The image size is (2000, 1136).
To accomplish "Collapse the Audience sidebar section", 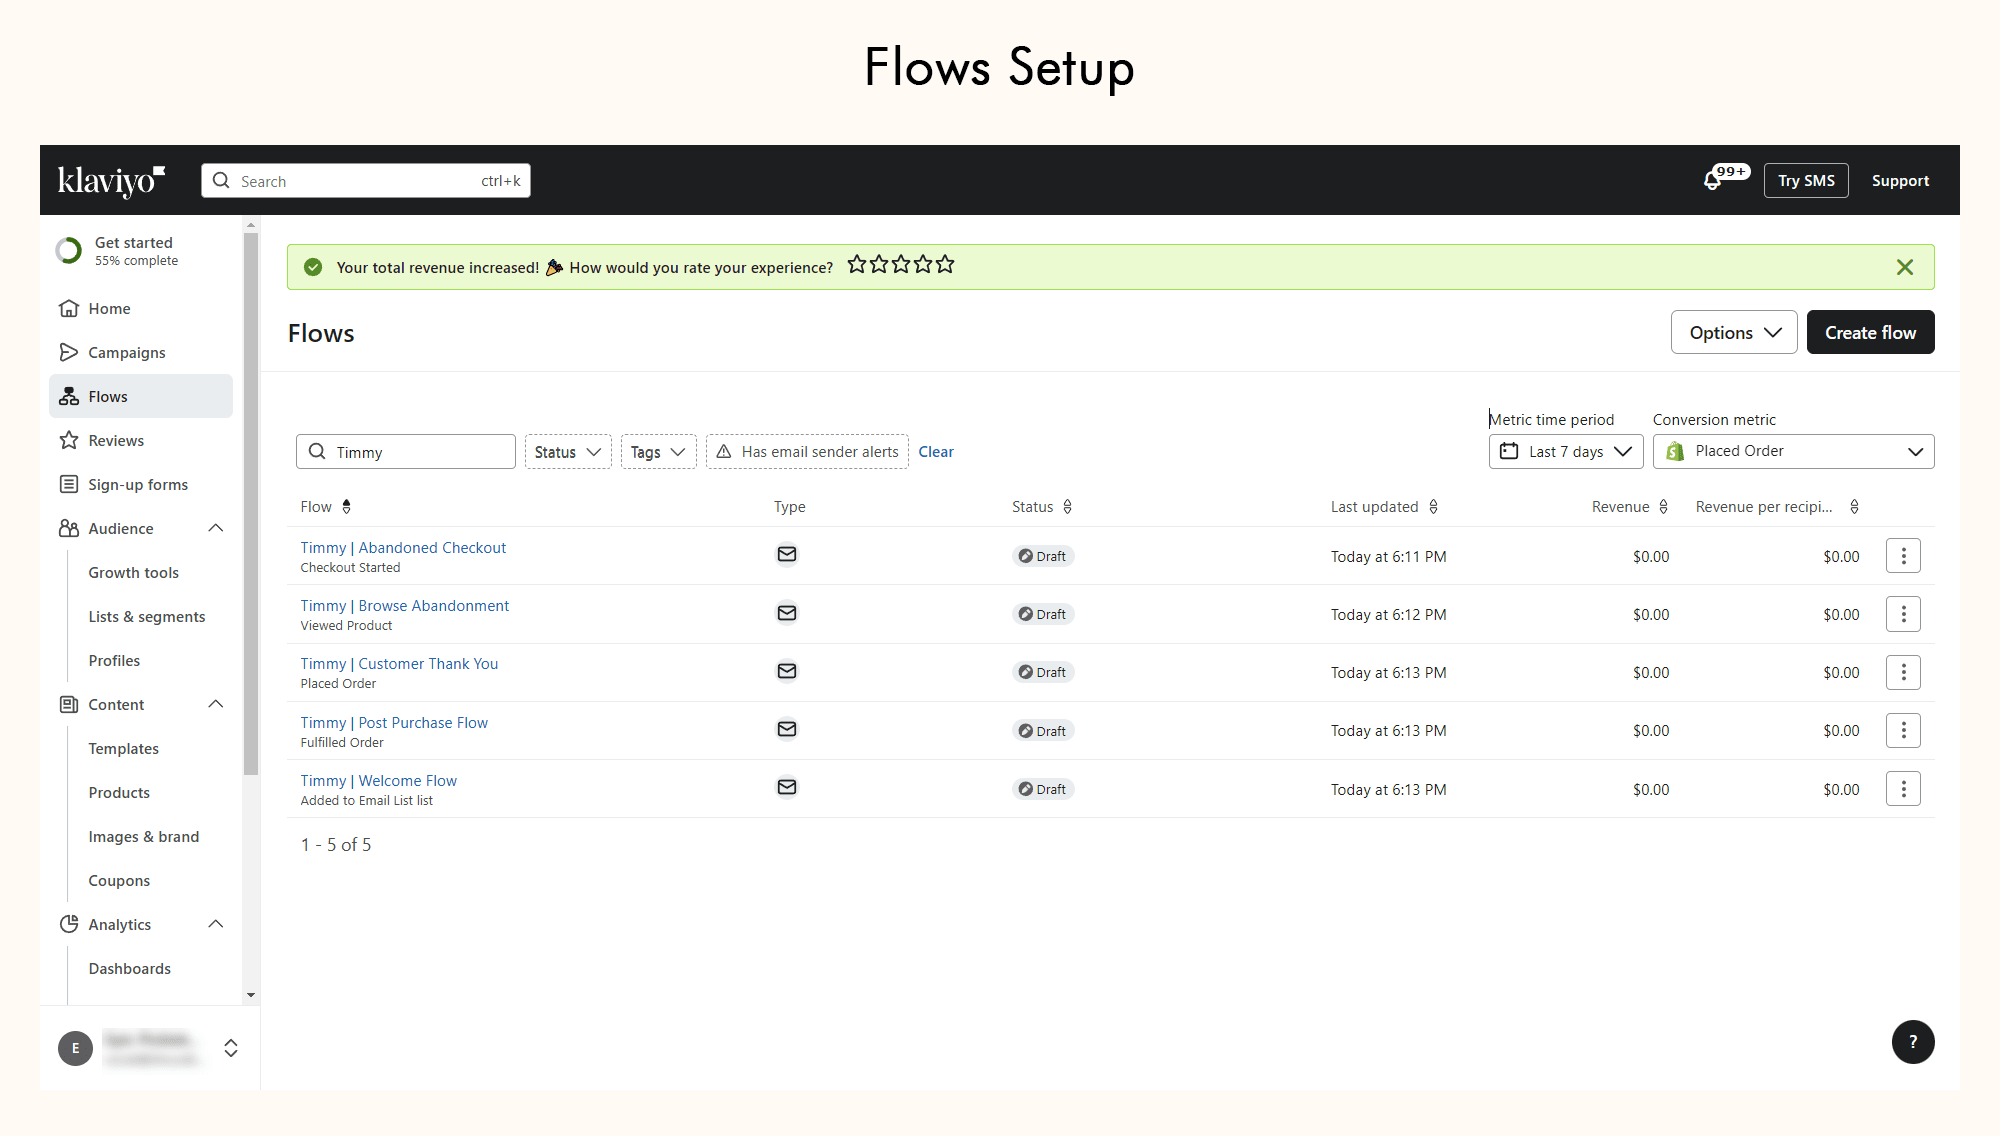I will click(x=215, y=528).
